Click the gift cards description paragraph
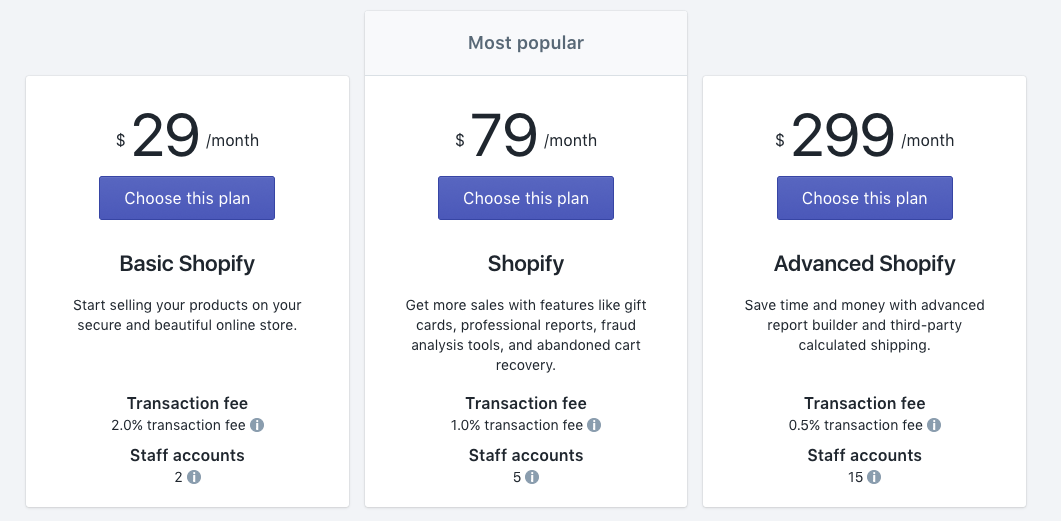Screen dimensions: 1061x521 pos(526,335)
